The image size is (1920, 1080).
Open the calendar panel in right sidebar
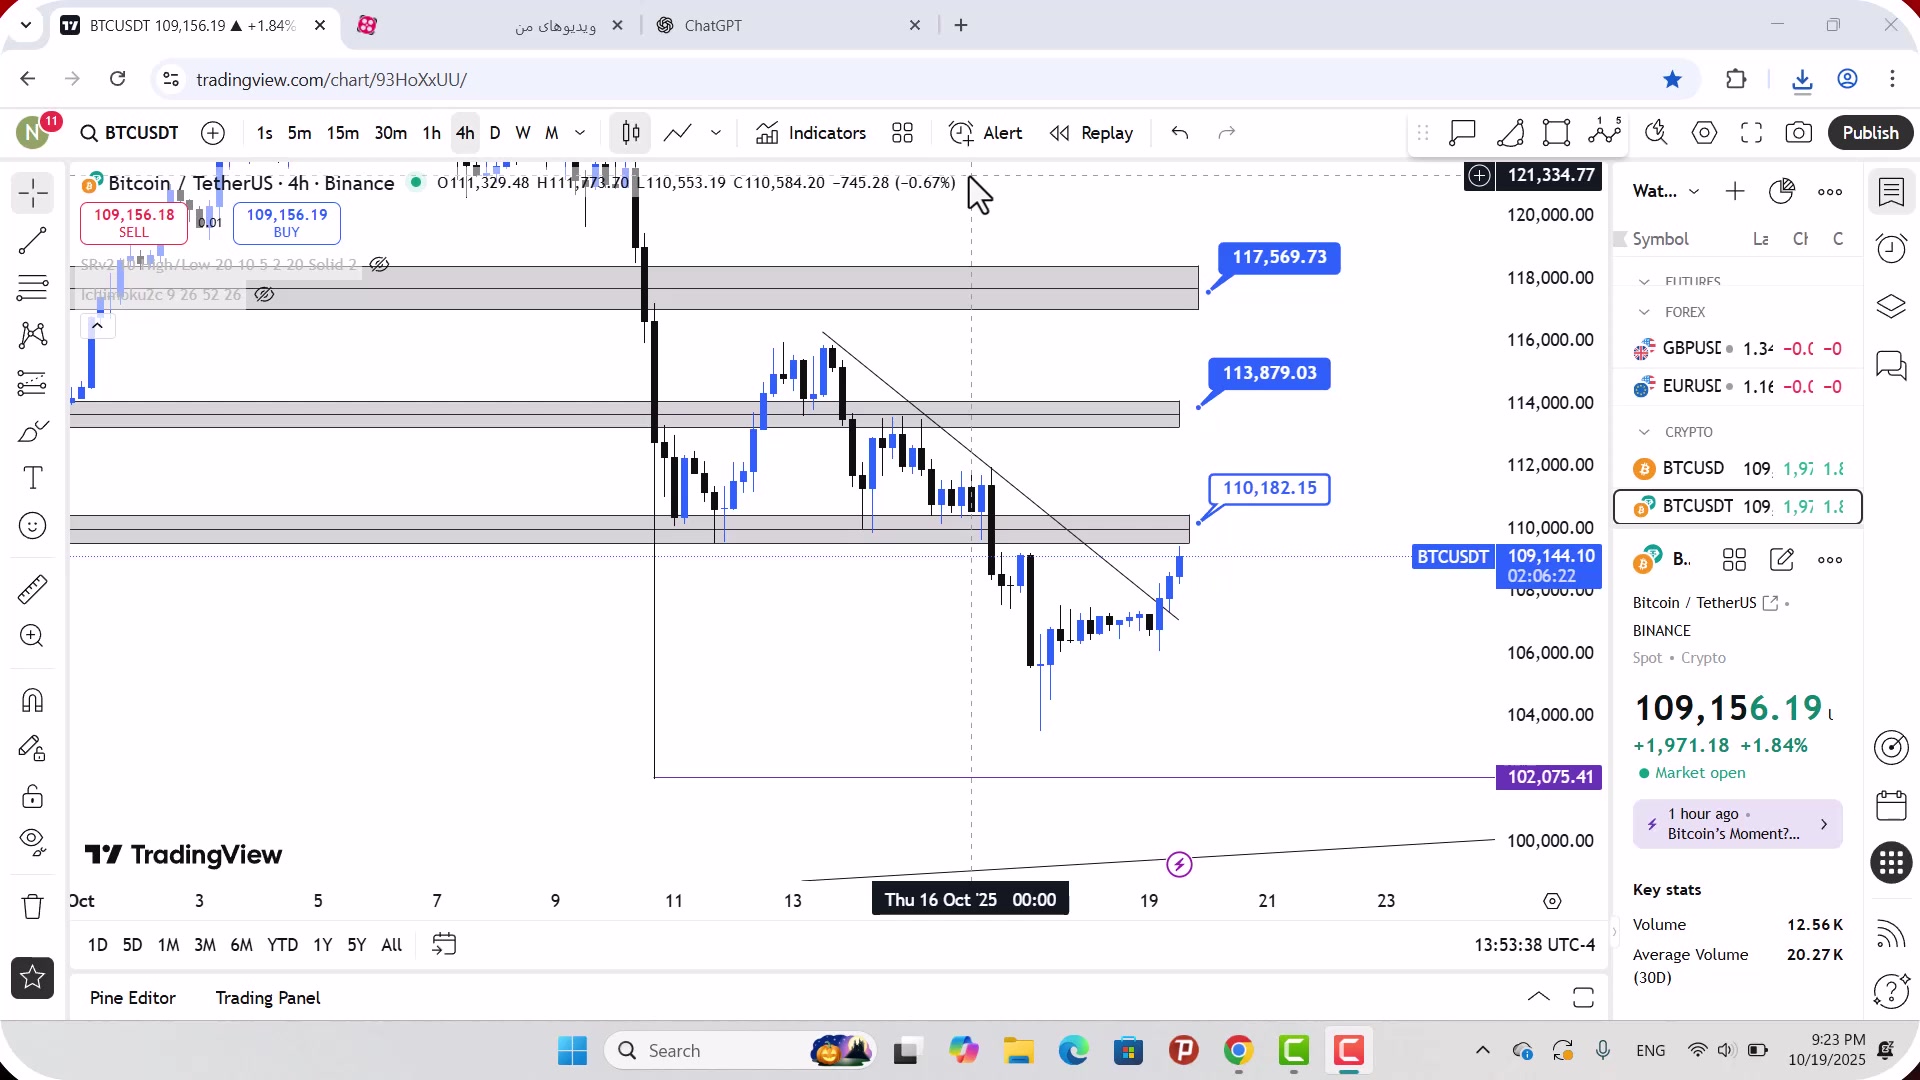[x=1891, y=805]
